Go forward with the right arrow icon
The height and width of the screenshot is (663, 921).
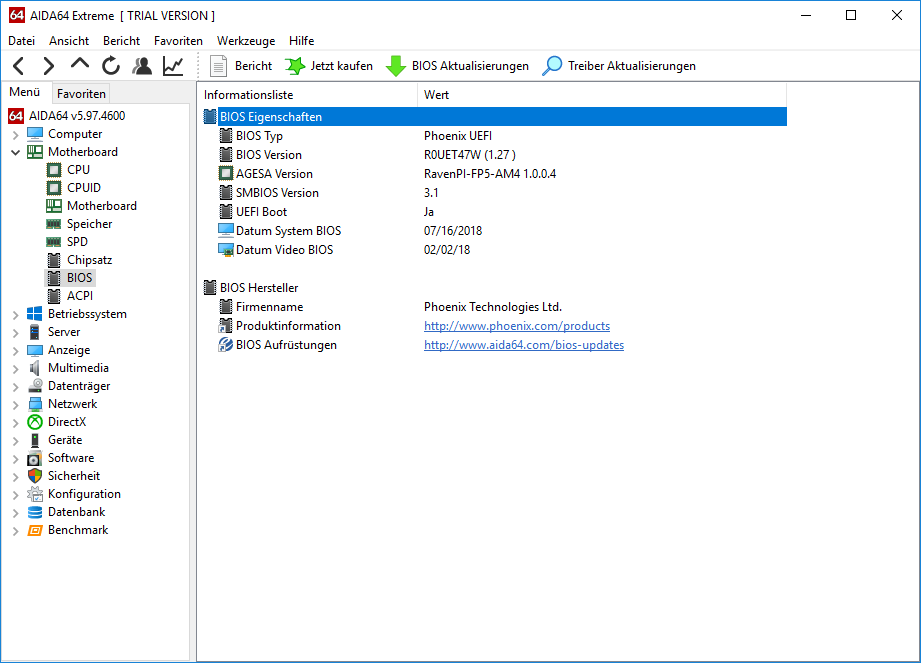49,66
